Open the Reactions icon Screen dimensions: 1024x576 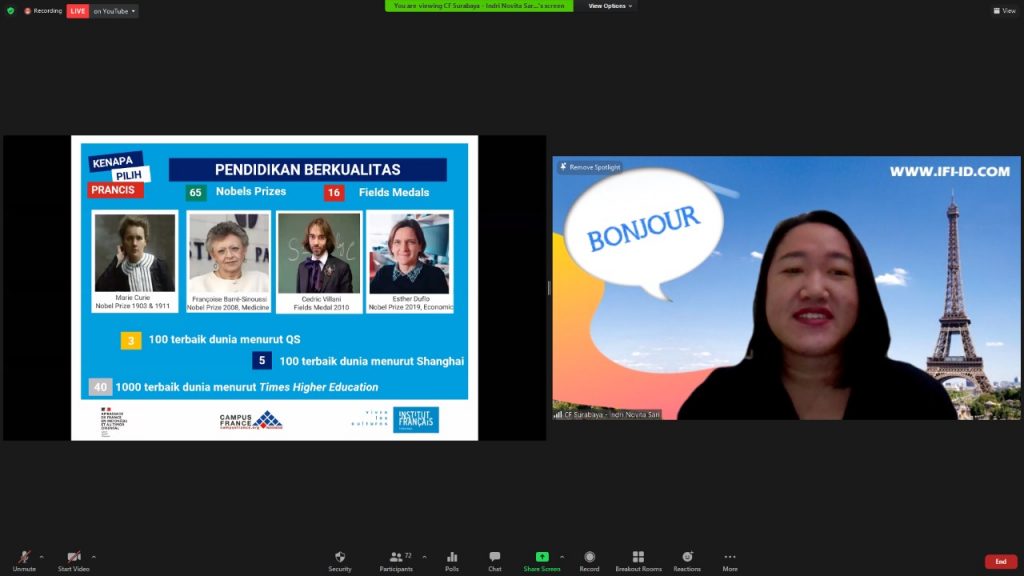coord(687,558)
